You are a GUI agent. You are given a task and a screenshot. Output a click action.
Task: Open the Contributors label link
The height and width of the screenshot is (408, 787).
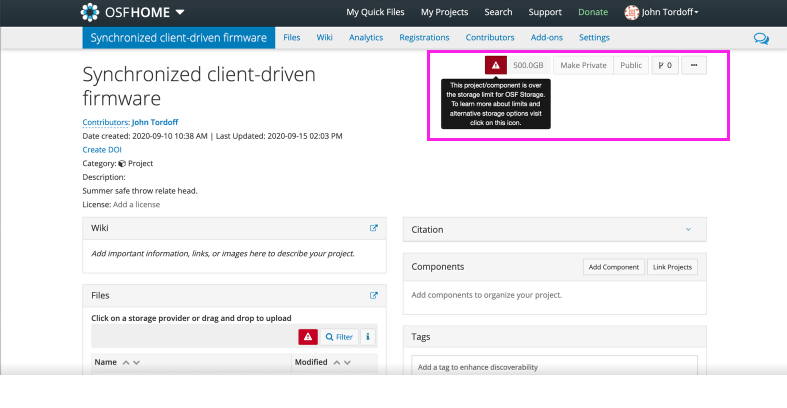(105, 122)
